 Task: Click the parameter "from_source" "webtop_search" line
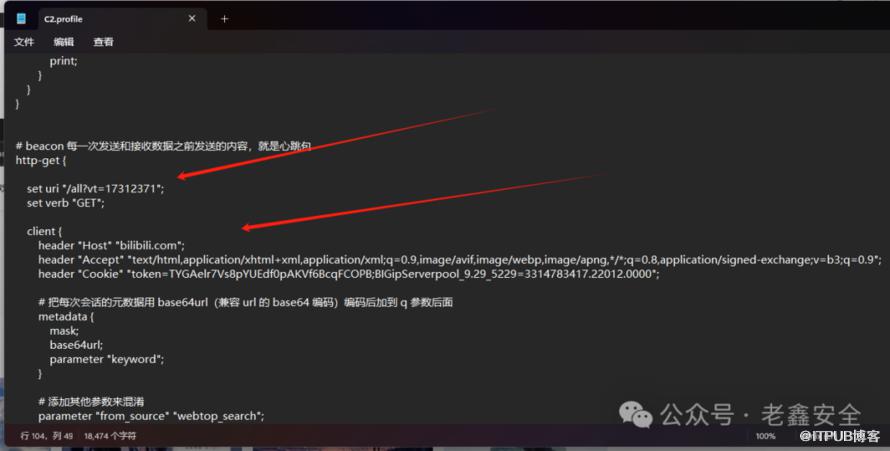point(151,416)
